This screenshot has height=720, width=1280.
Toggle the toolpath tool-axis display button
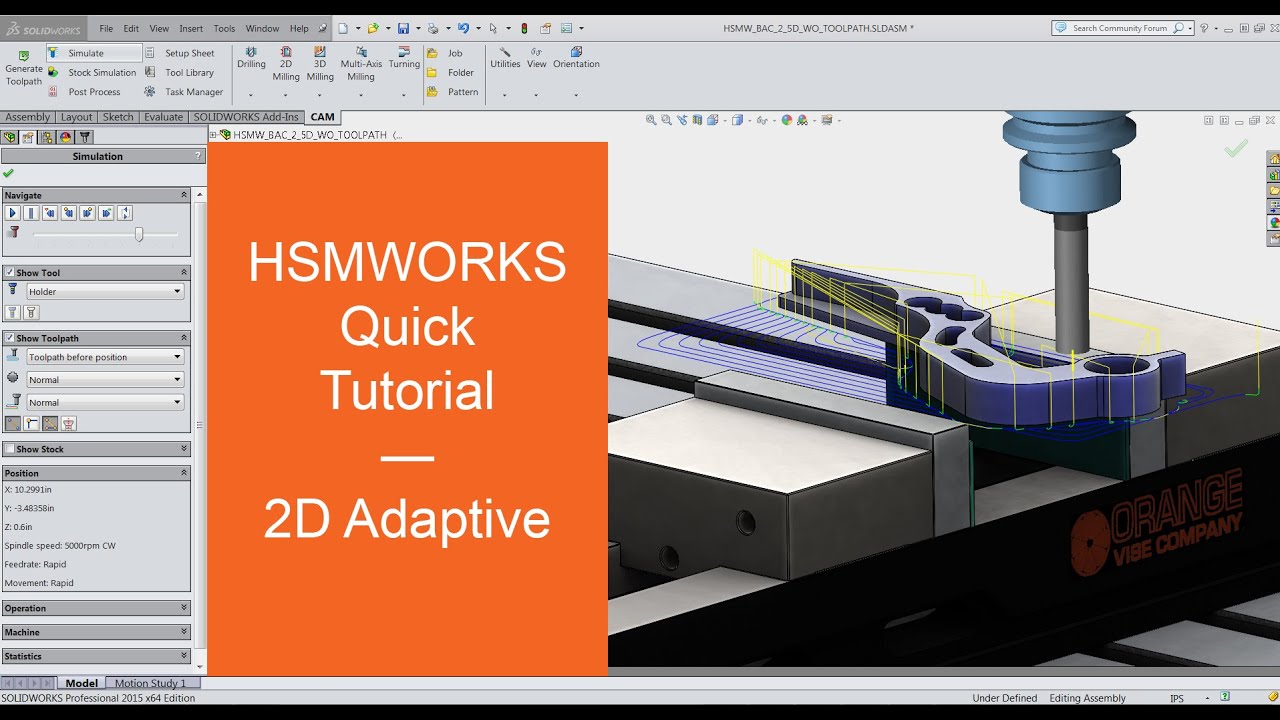tap(68, 424)
